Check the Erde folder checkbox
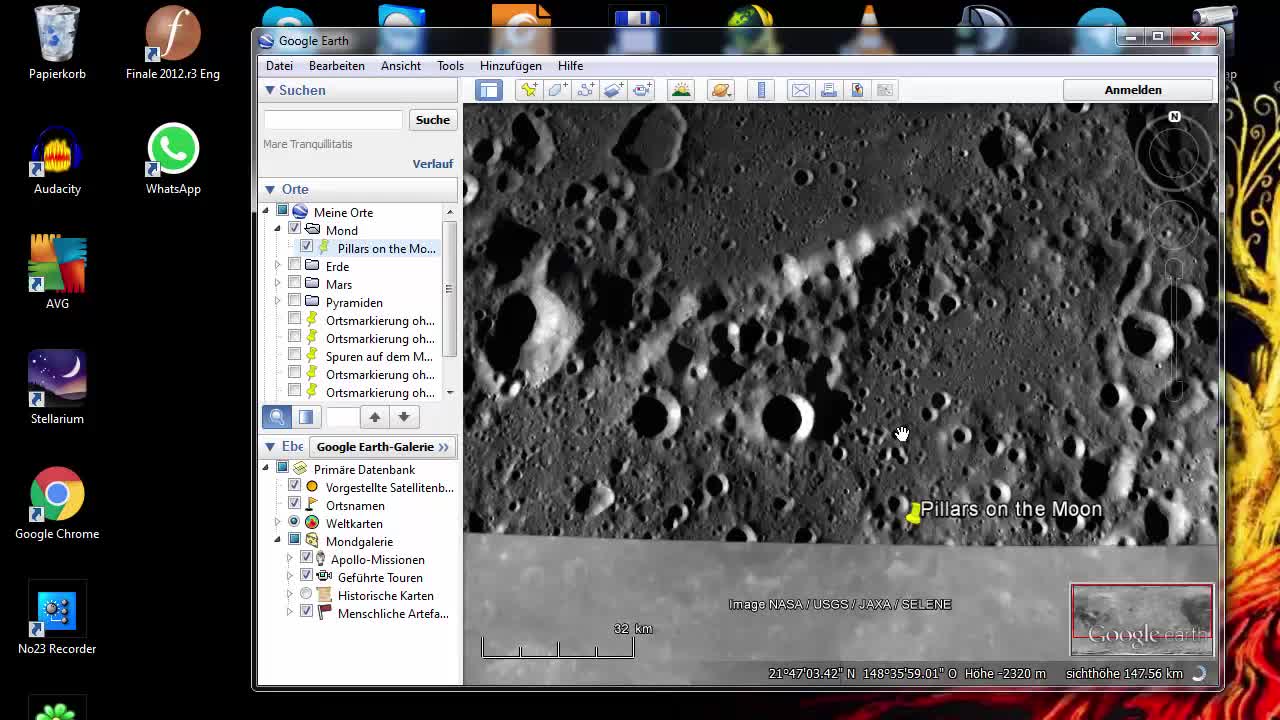1280x720 pixels. coord(294,265)
